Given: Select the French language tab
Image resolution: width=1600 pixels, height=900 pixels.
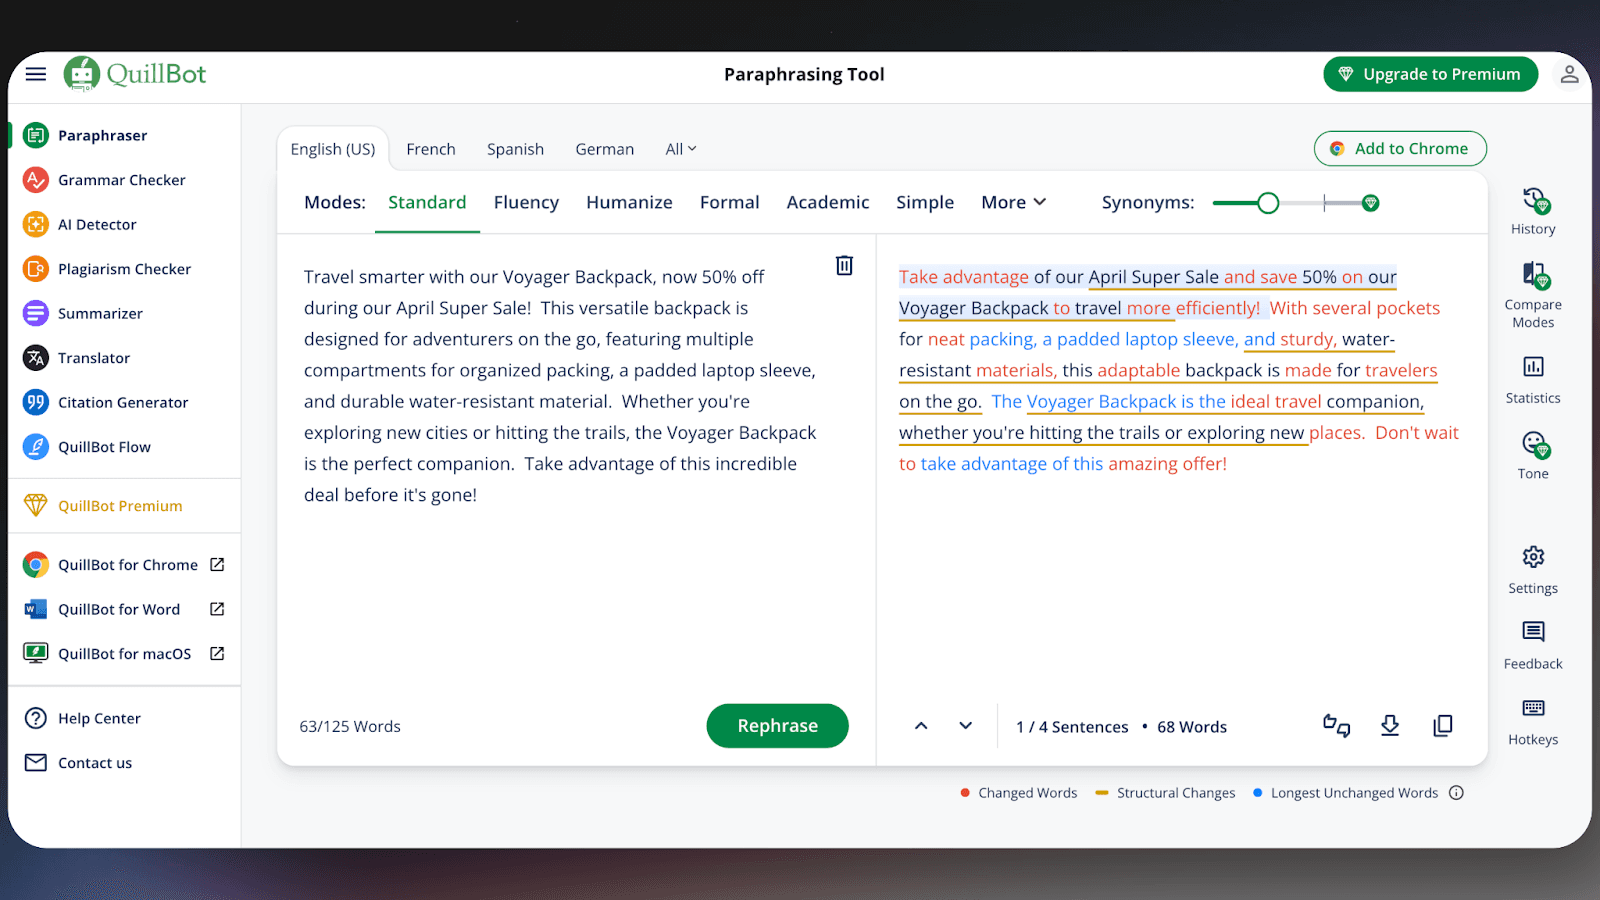Looking at the screenshot, I should coord(431,149).
